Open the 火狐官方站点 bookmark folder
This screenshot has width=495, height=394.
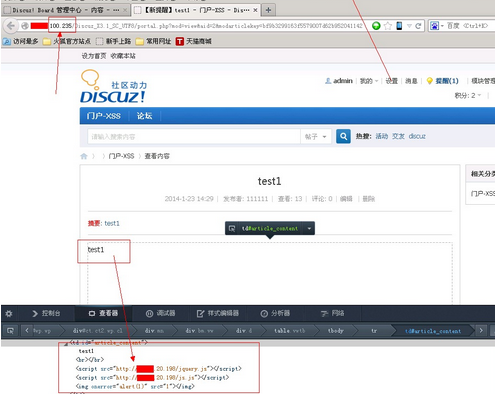tap(67, 41)
